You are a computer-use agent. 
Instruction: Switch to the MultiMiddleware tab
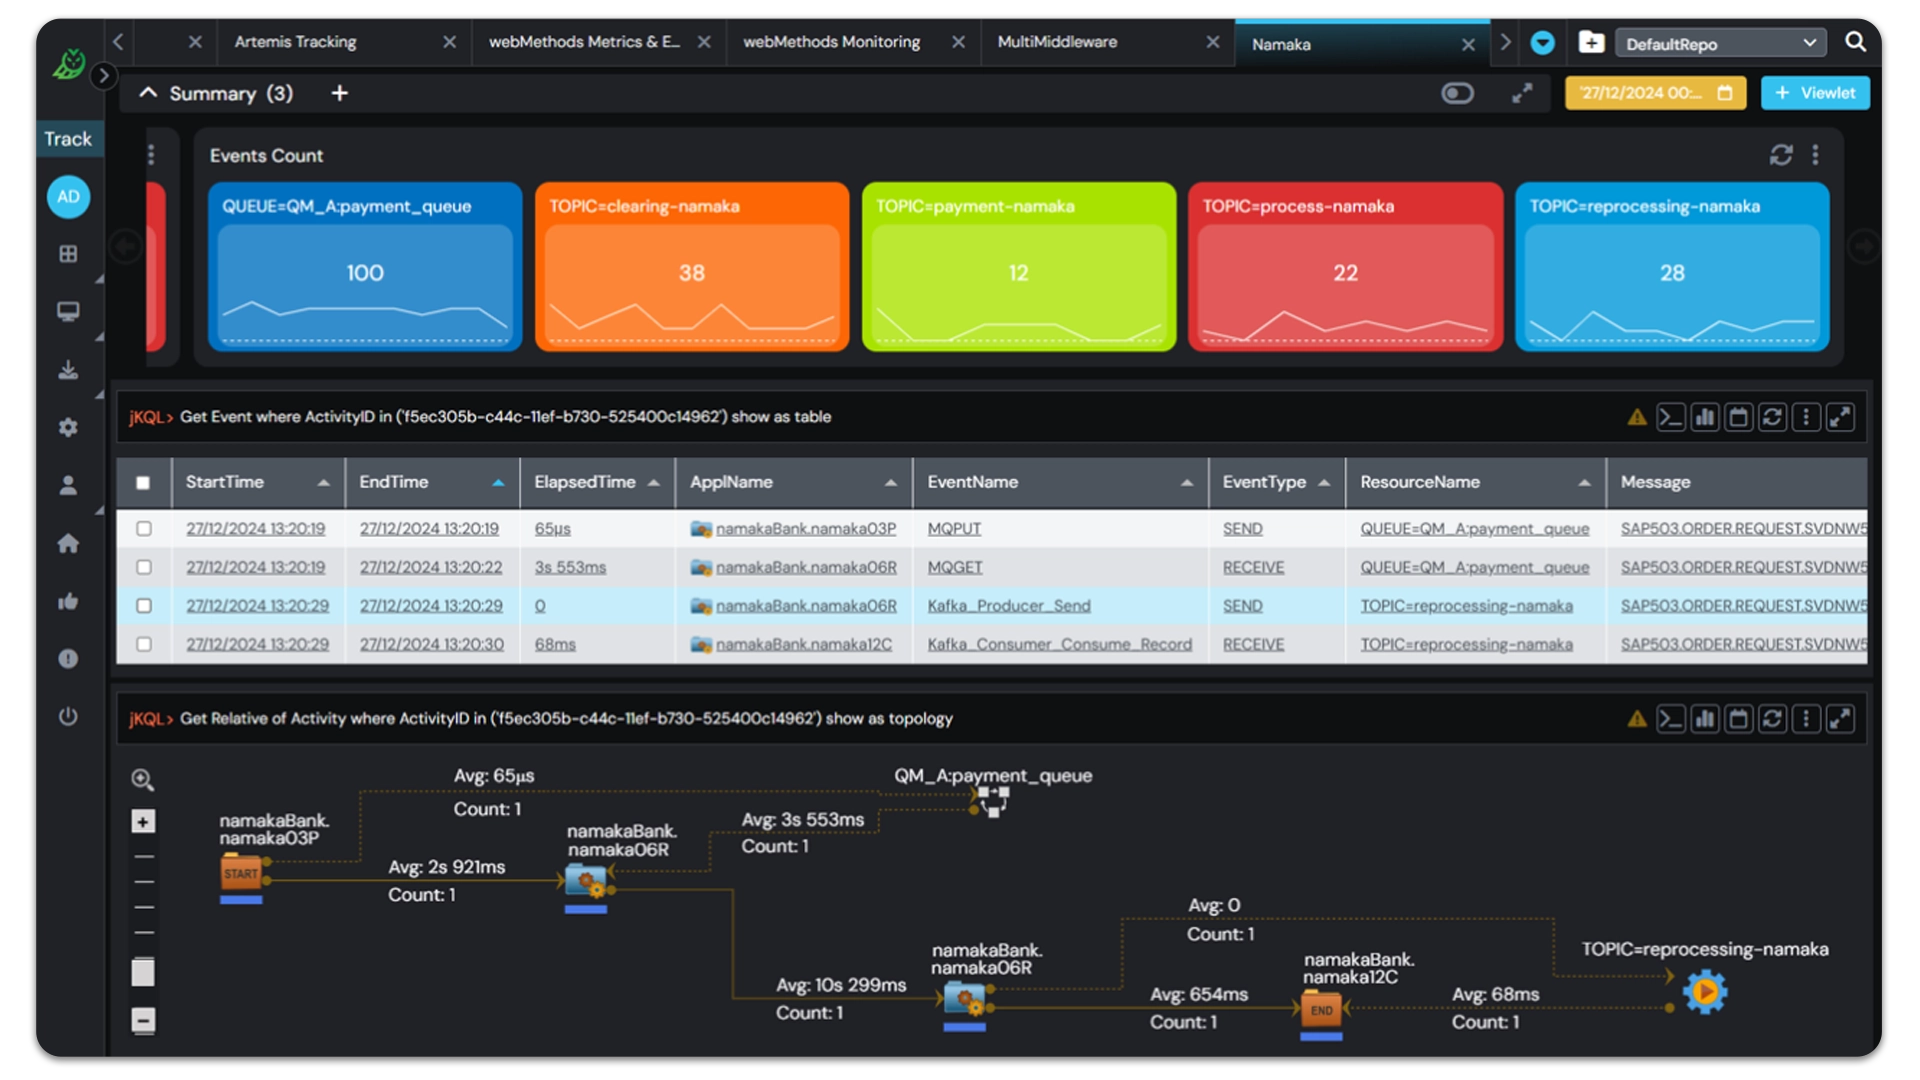pos(1057,42)
